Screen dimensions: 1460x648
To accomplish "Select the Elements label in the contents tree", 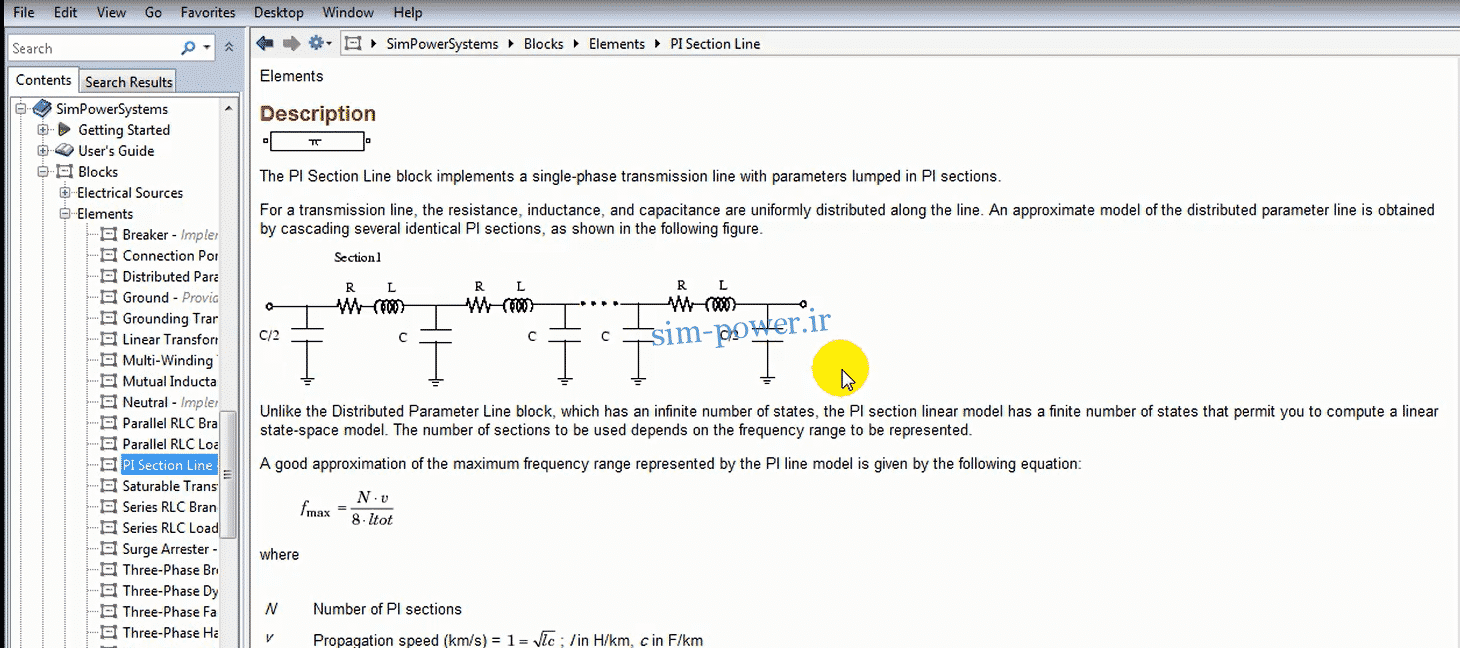I will click(105, 214).
